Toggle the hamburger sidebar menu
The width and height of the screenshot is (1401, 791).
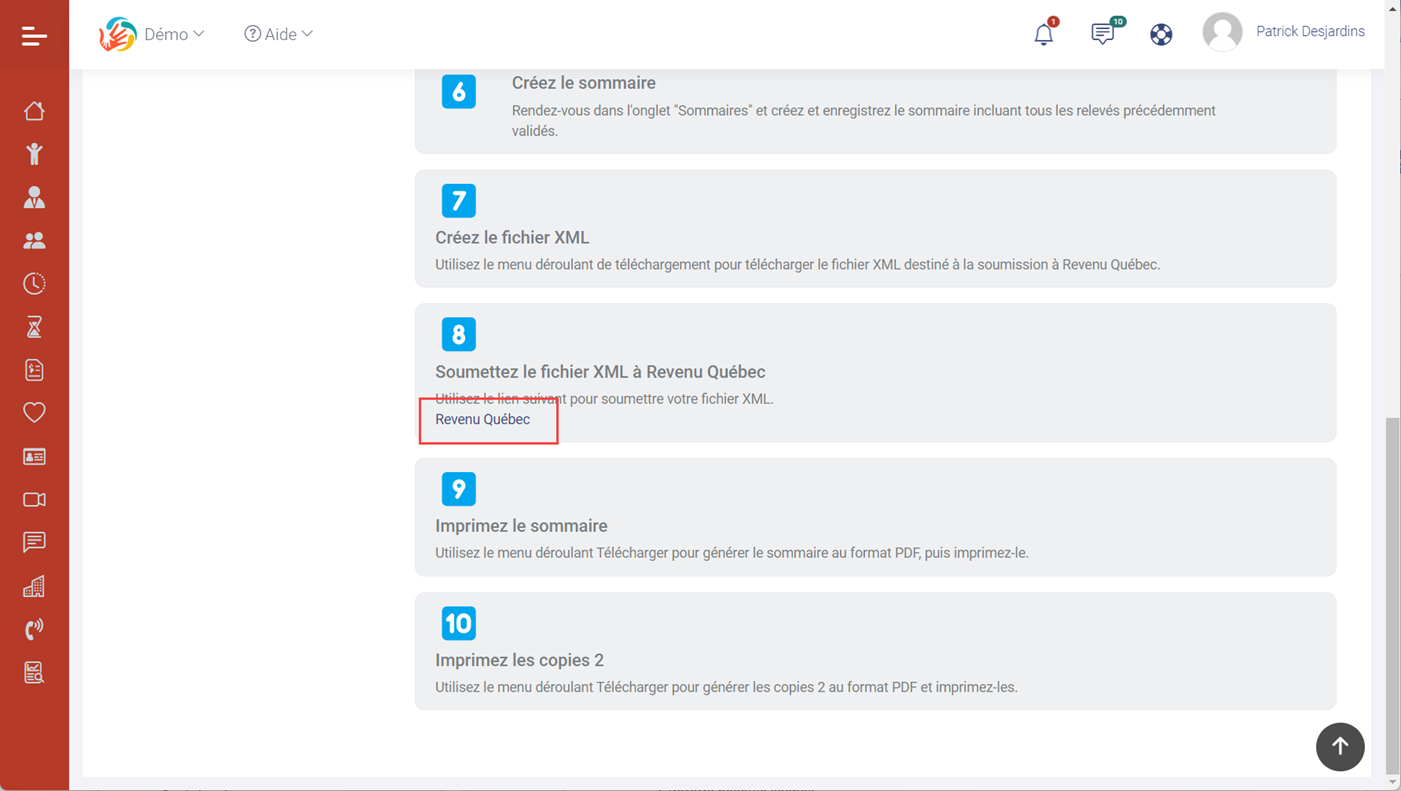34,36
